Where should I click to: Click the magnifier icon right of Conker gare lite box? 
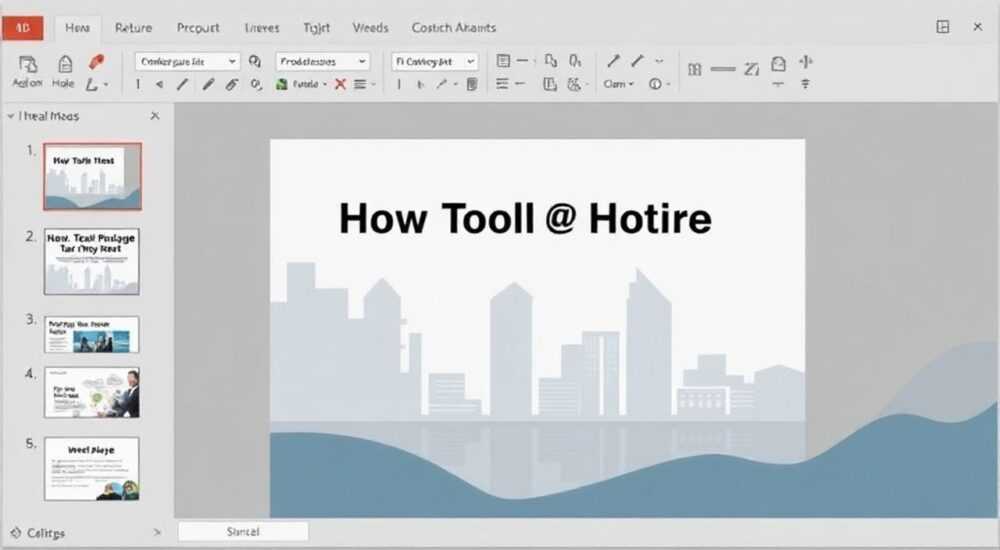(255, 62)
